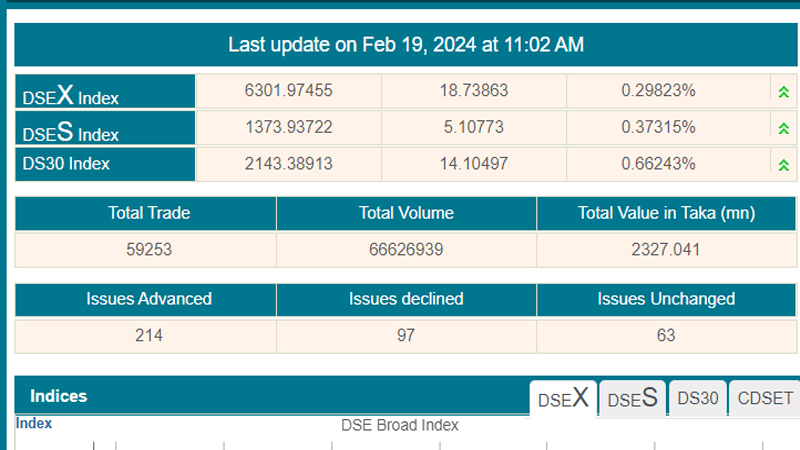Click the DS30 percentage change 0.66243%
This screenshot has height=450, width=800.
coord(658,163)
